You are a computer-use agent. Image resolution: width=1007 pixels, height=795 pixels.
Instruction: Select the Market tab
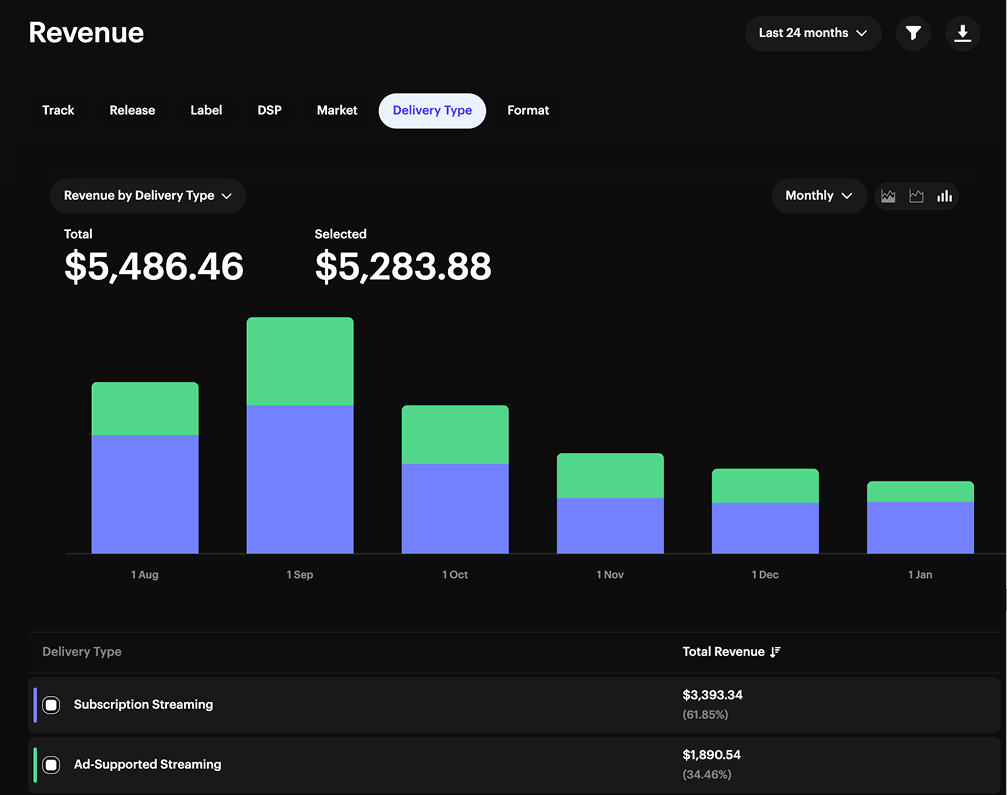pos(337,111)
